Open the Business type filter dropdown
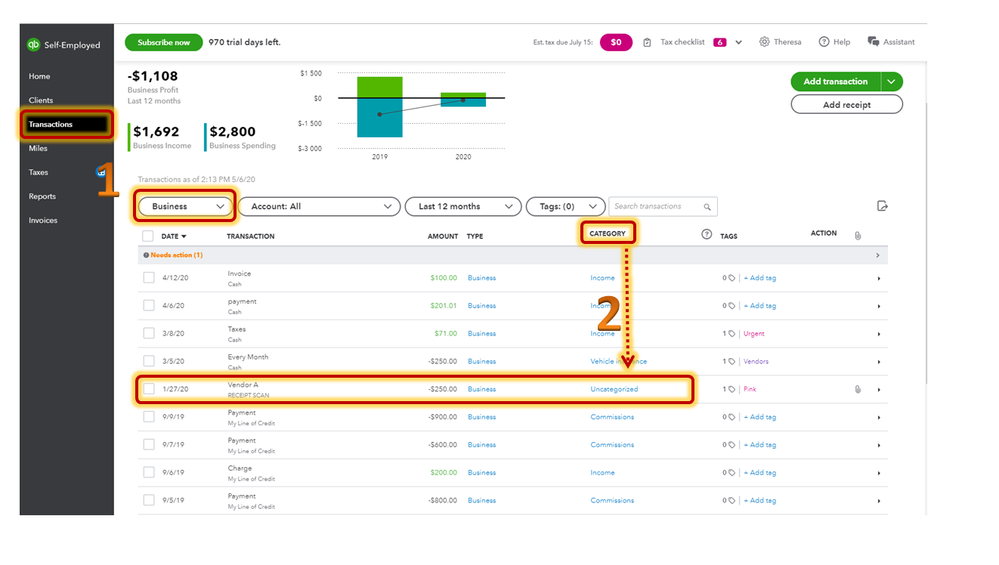The image size is (999, 565). tap(185, 206)
